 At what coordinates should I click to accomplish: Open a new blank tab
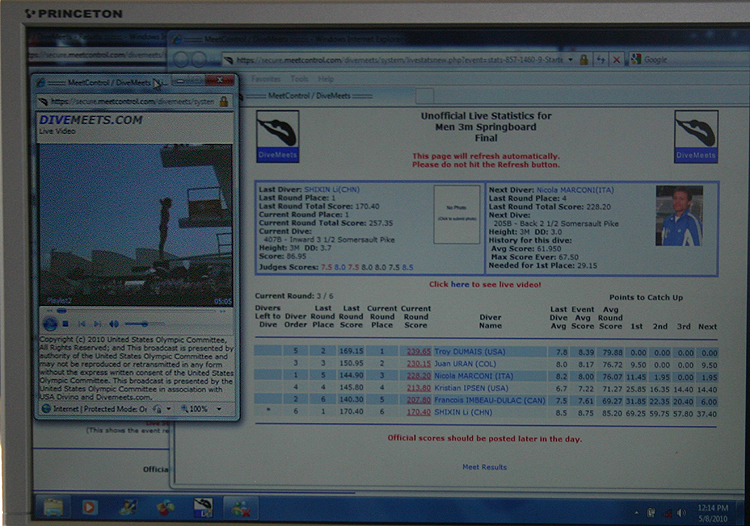(x=424, y=96)
